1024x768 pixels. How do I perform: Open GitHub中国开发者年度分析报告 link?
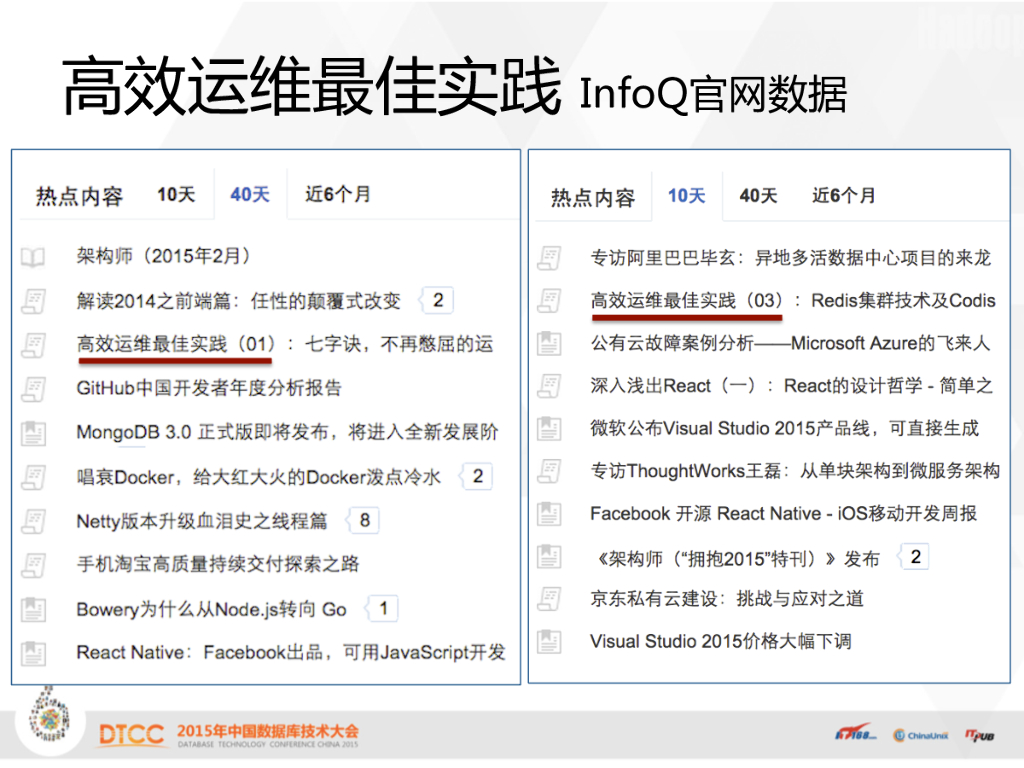click(x=209, y=388)
